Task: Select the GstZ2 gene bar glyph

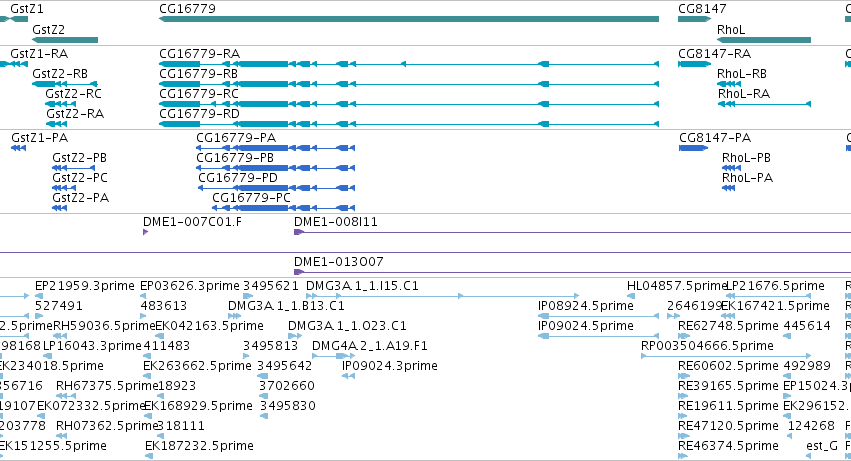Action: pos(65,40)
